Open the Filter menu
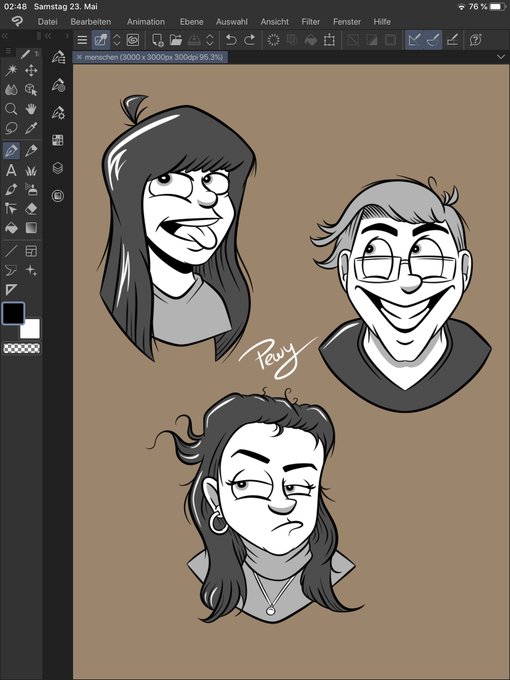The image size is (510, 680). pos(311,22)
